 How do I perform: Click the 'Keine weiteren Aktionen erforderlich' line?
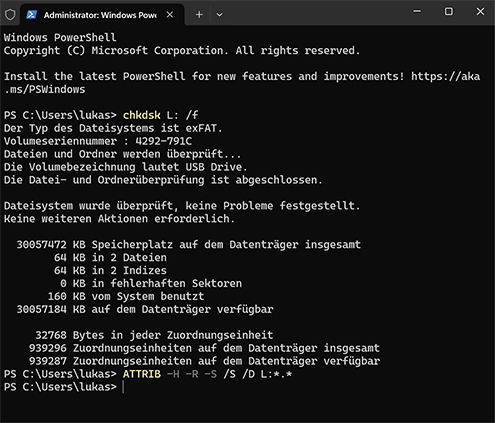pos(119,219)
